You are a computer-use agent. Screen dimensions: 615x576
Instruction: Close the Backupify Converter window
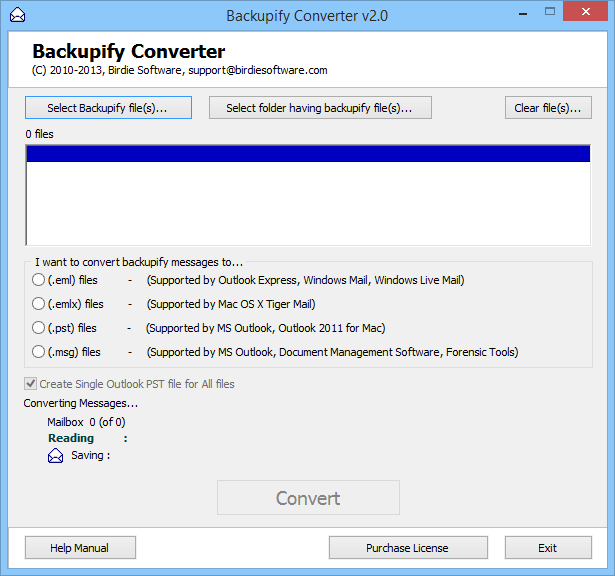pyautogui.click(x=586, y=11)
